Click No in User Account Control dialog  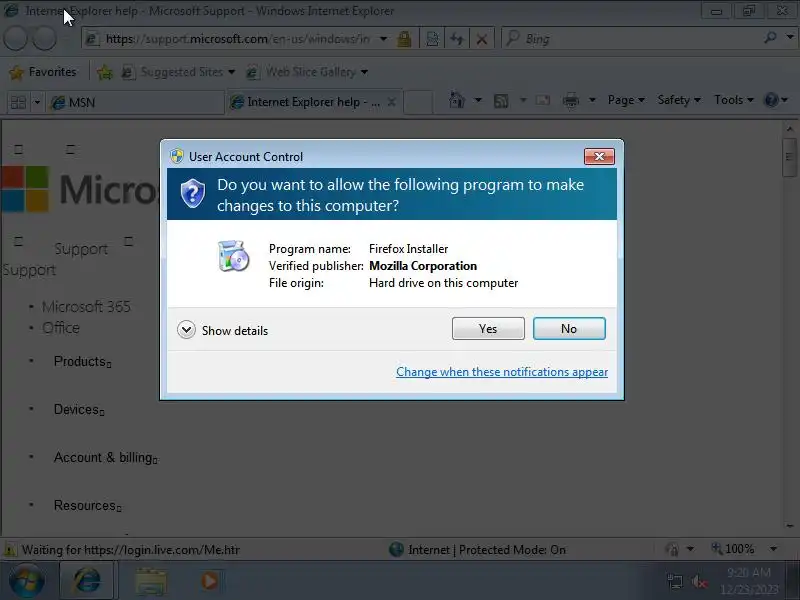569,329
